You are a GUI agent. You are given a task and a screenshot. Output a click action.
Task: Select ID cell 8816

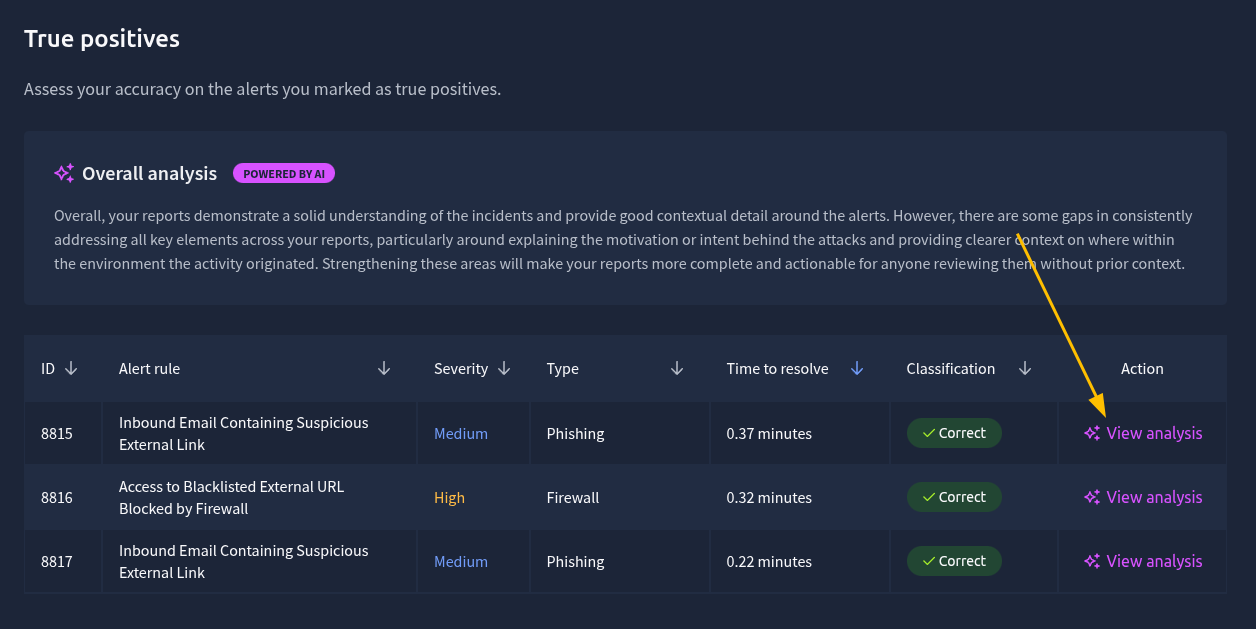pos(57,497)
